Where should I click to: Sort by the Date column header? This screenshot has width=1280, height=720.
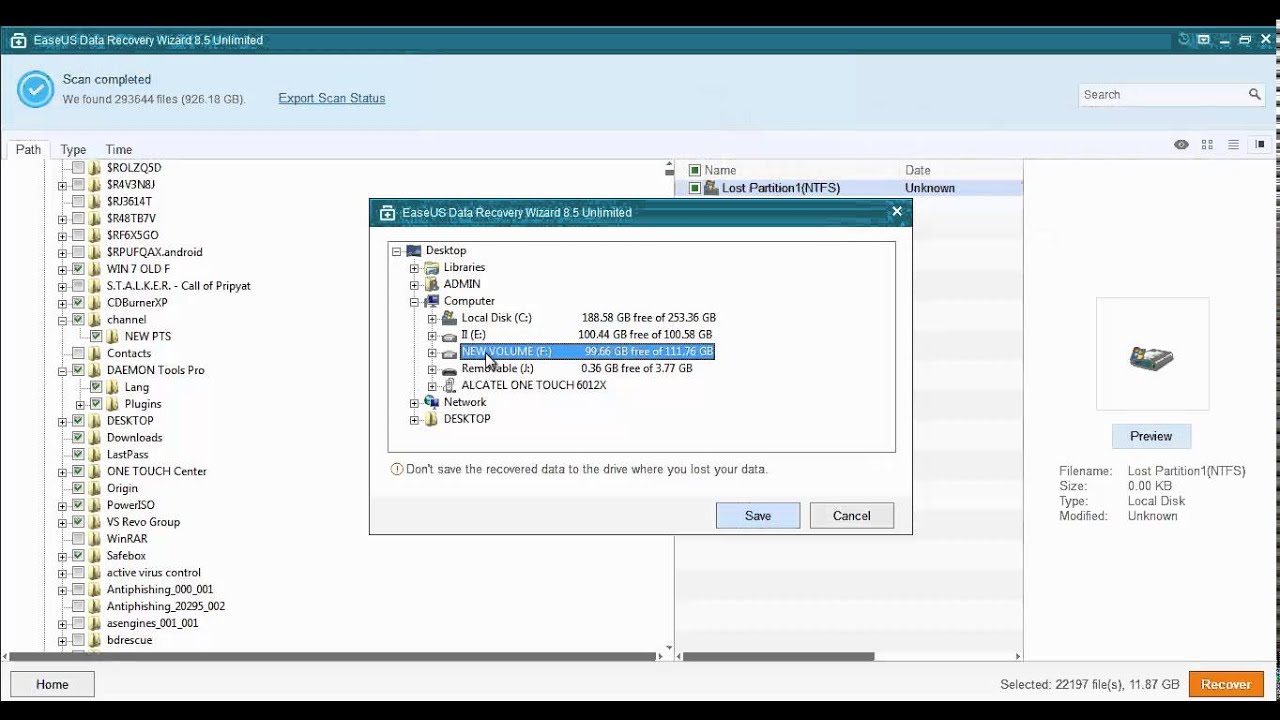(x=918, y=170)
